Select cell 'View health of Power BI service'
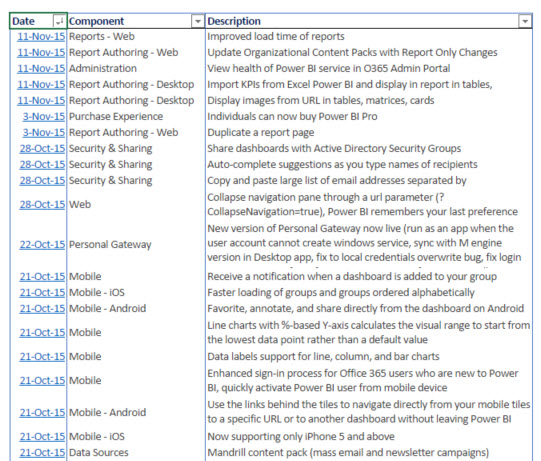Screen dimensions: 541x461 click(369, 68)
